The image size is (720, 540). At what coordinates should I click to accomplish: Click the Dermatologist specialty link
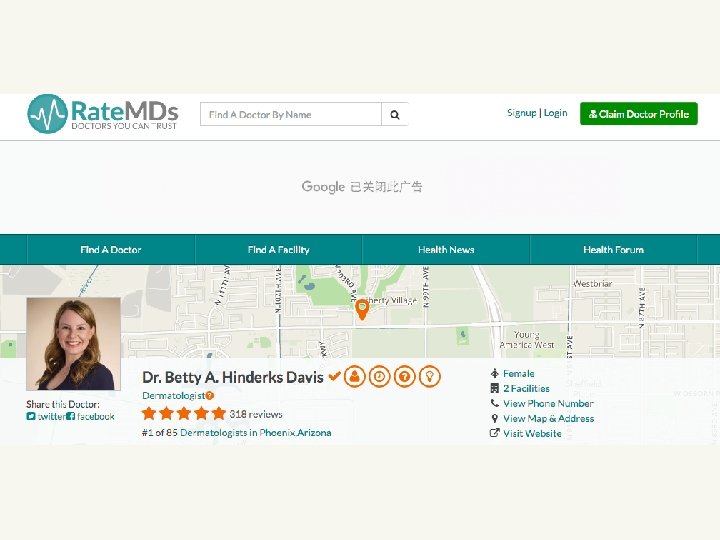[173, 395]
